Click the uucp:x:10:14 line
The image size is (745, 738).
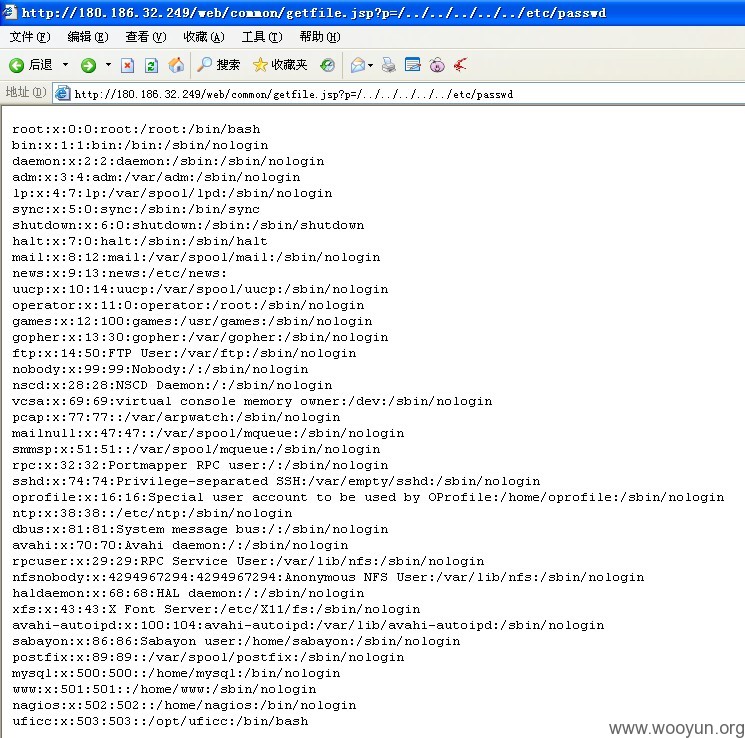200,289
